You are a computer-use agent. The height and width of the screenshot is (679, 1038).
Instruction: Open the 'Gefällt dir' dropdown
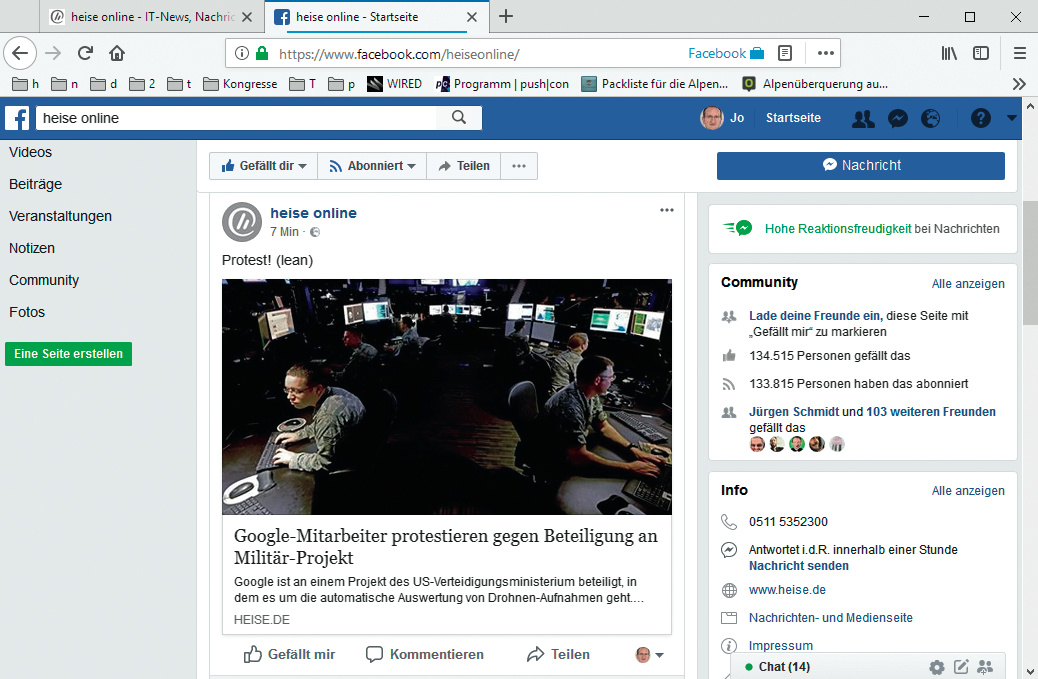coord(263,166)
